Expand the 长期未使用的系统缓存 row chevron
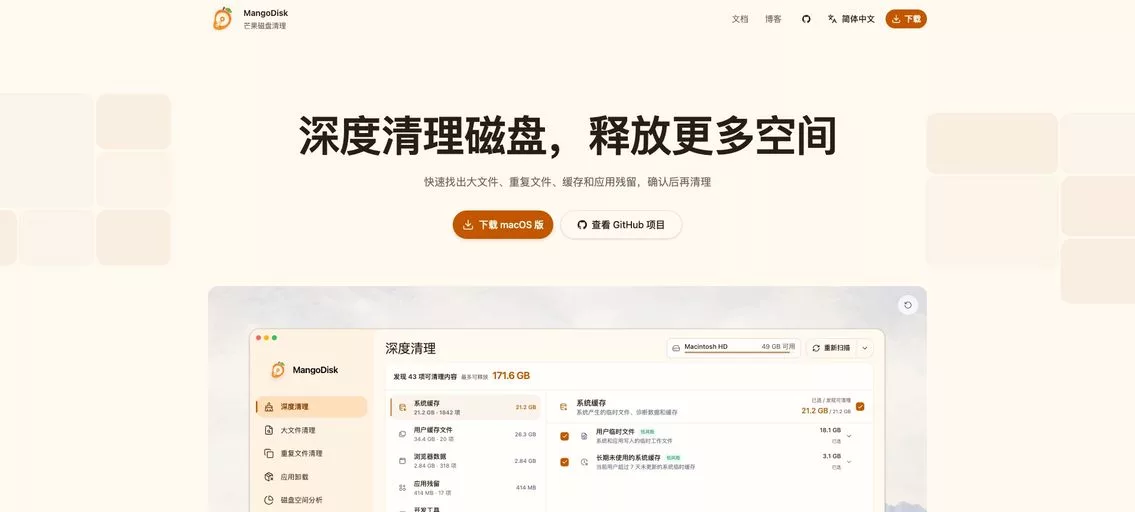 pyautogui.click(x=849, y=462)
